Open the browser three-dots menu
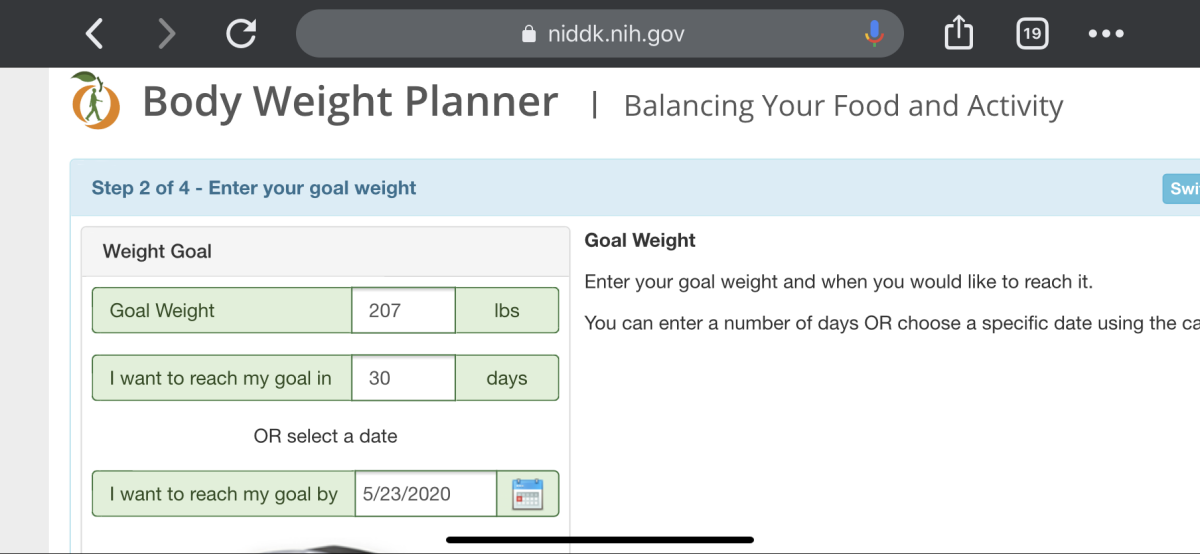1200x554 pixels. [1106, 35]
